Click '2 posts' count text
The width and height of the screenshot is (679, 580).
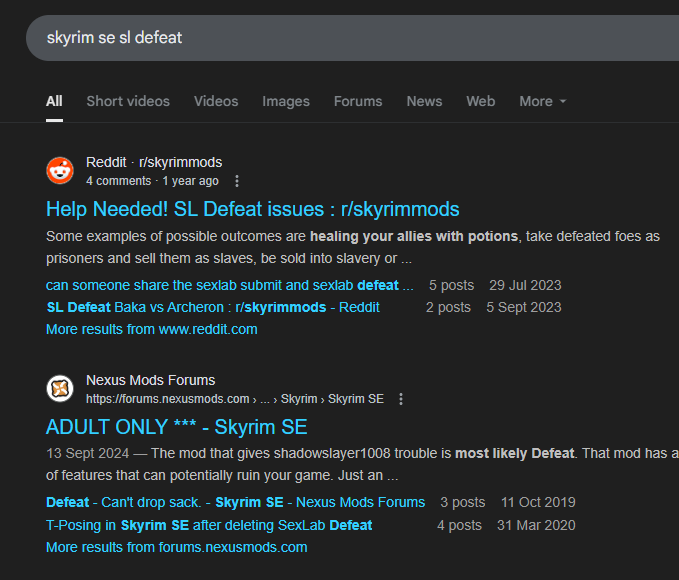tap(448, 308)
